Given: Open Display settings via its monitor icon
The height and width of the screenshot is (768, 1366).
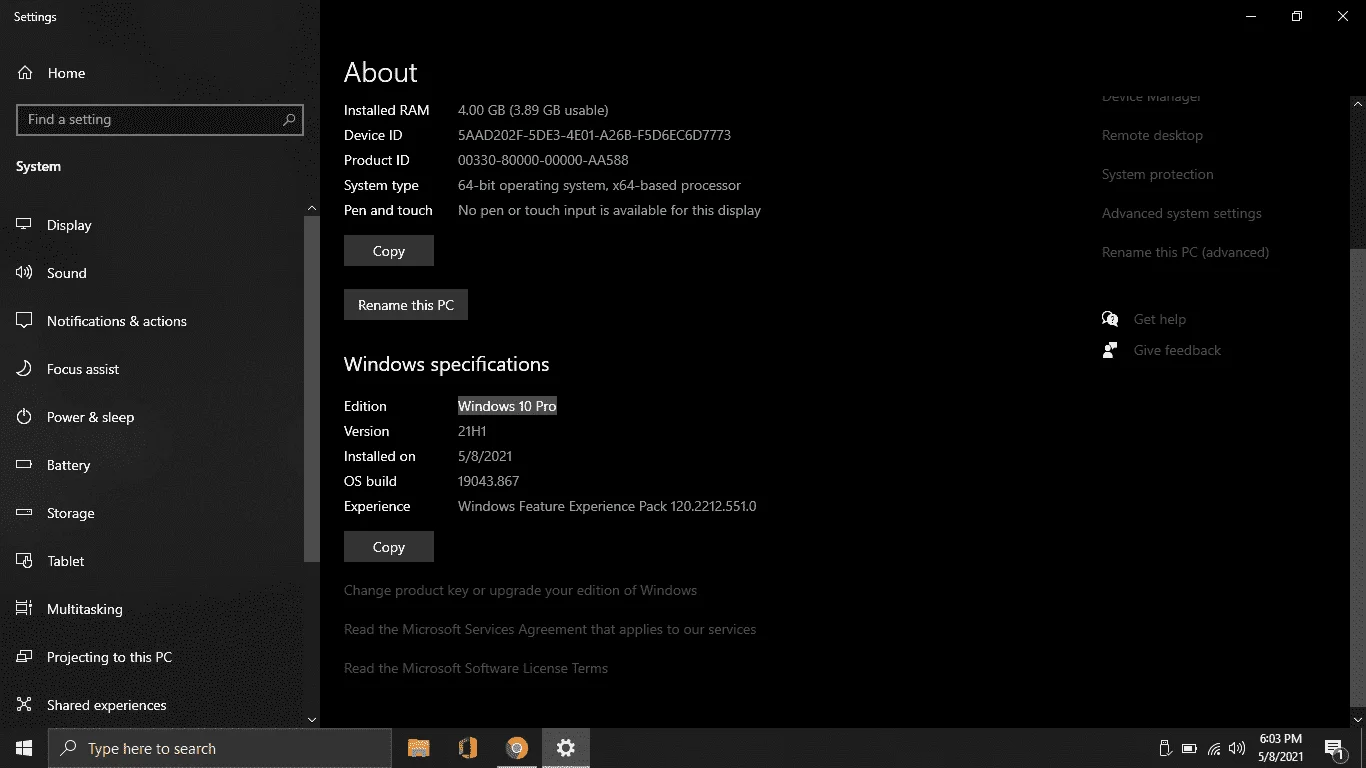Looking at the screenshot, I should tap(25, 225).
